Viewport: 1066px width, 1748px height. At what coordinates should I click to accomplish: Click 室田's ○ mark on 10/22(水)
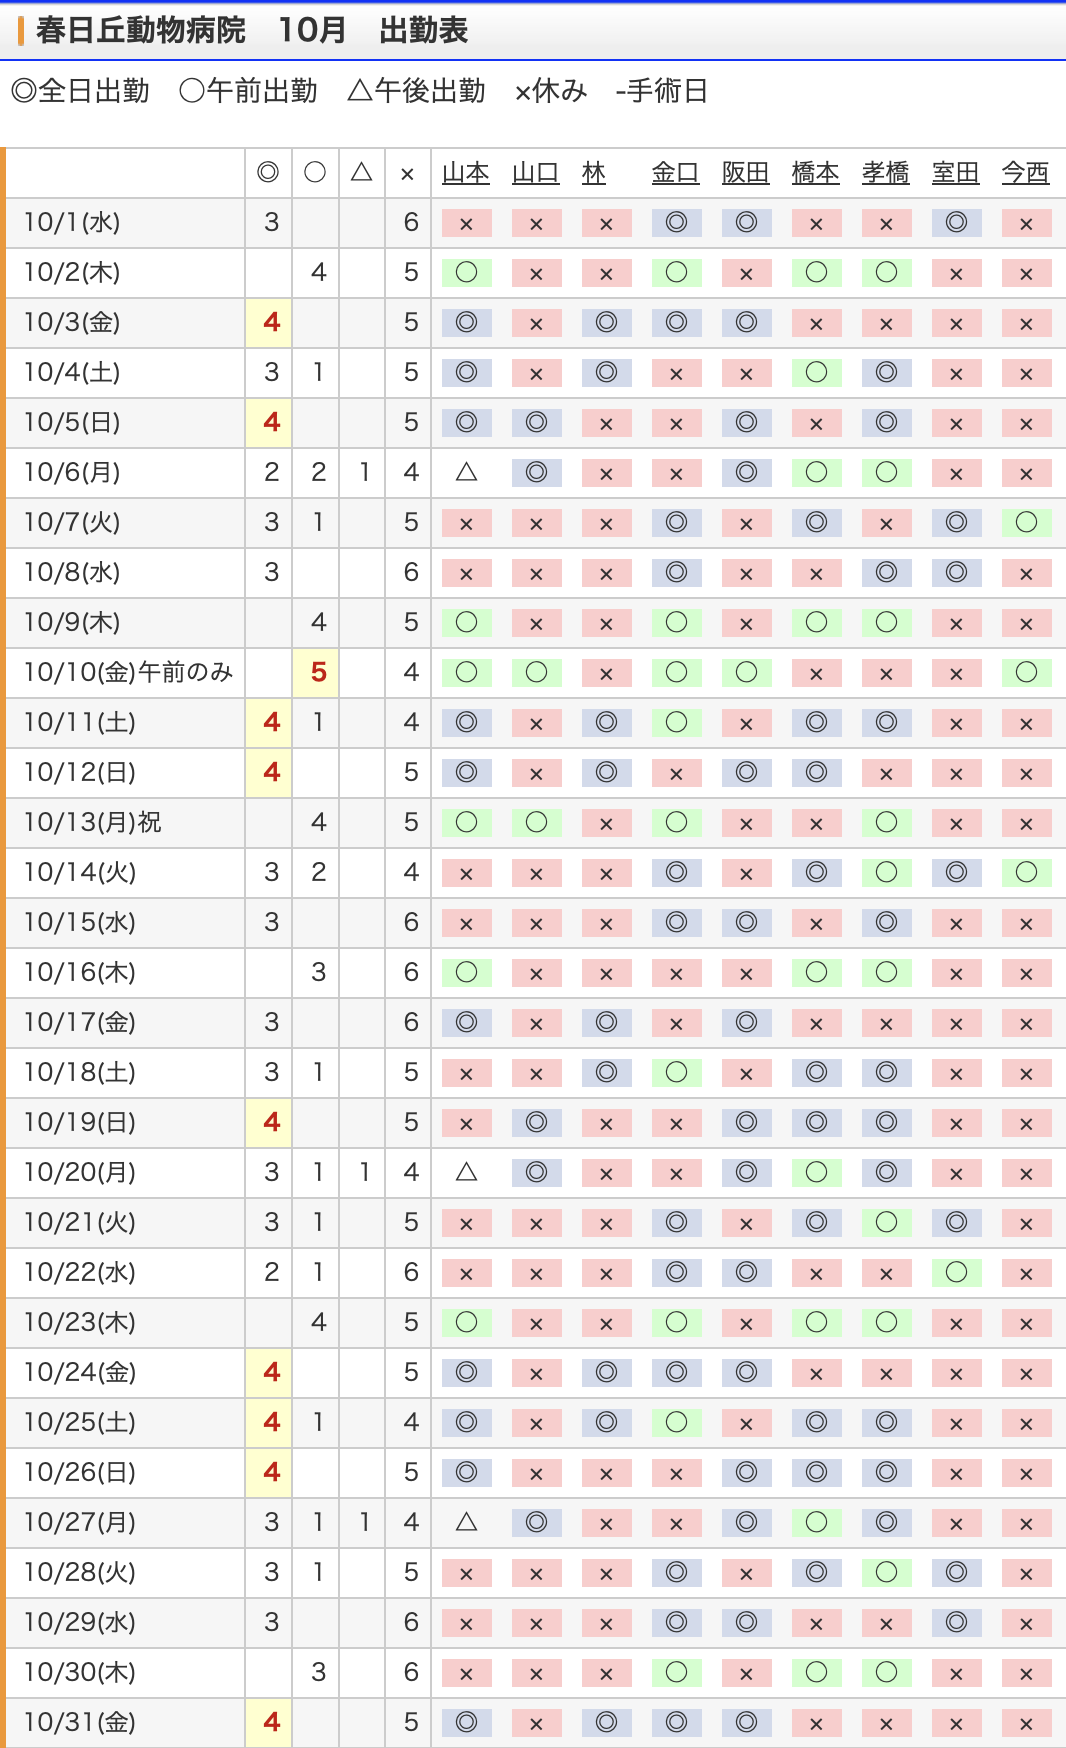[956, 1272]
